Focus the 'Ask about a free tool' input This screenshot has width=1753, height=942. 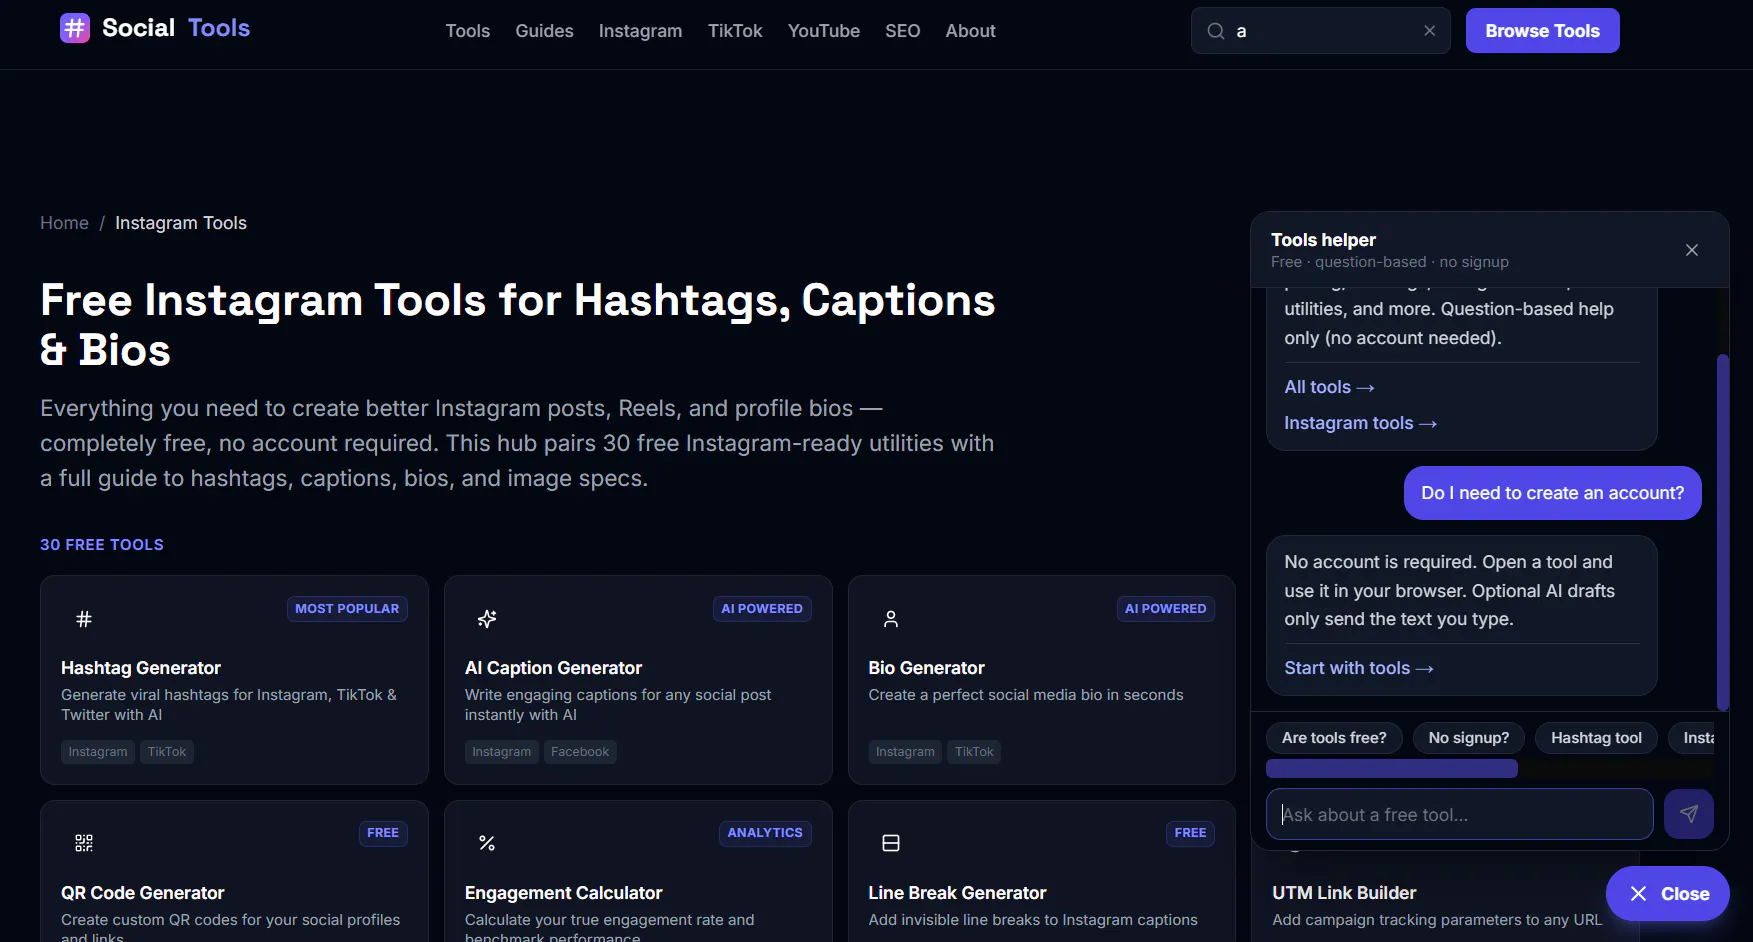click(x=1459, y=814)
